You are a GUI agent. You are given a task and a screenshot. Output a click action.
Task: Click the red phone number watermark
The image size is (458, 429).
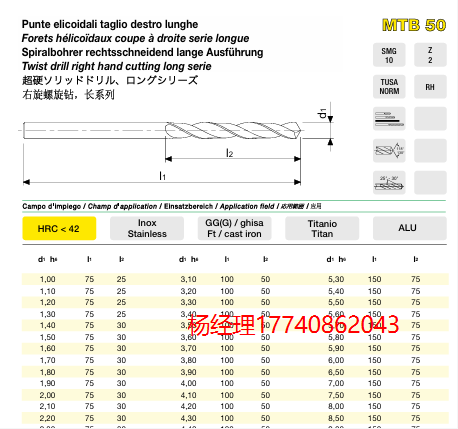(x=293, y=325)
